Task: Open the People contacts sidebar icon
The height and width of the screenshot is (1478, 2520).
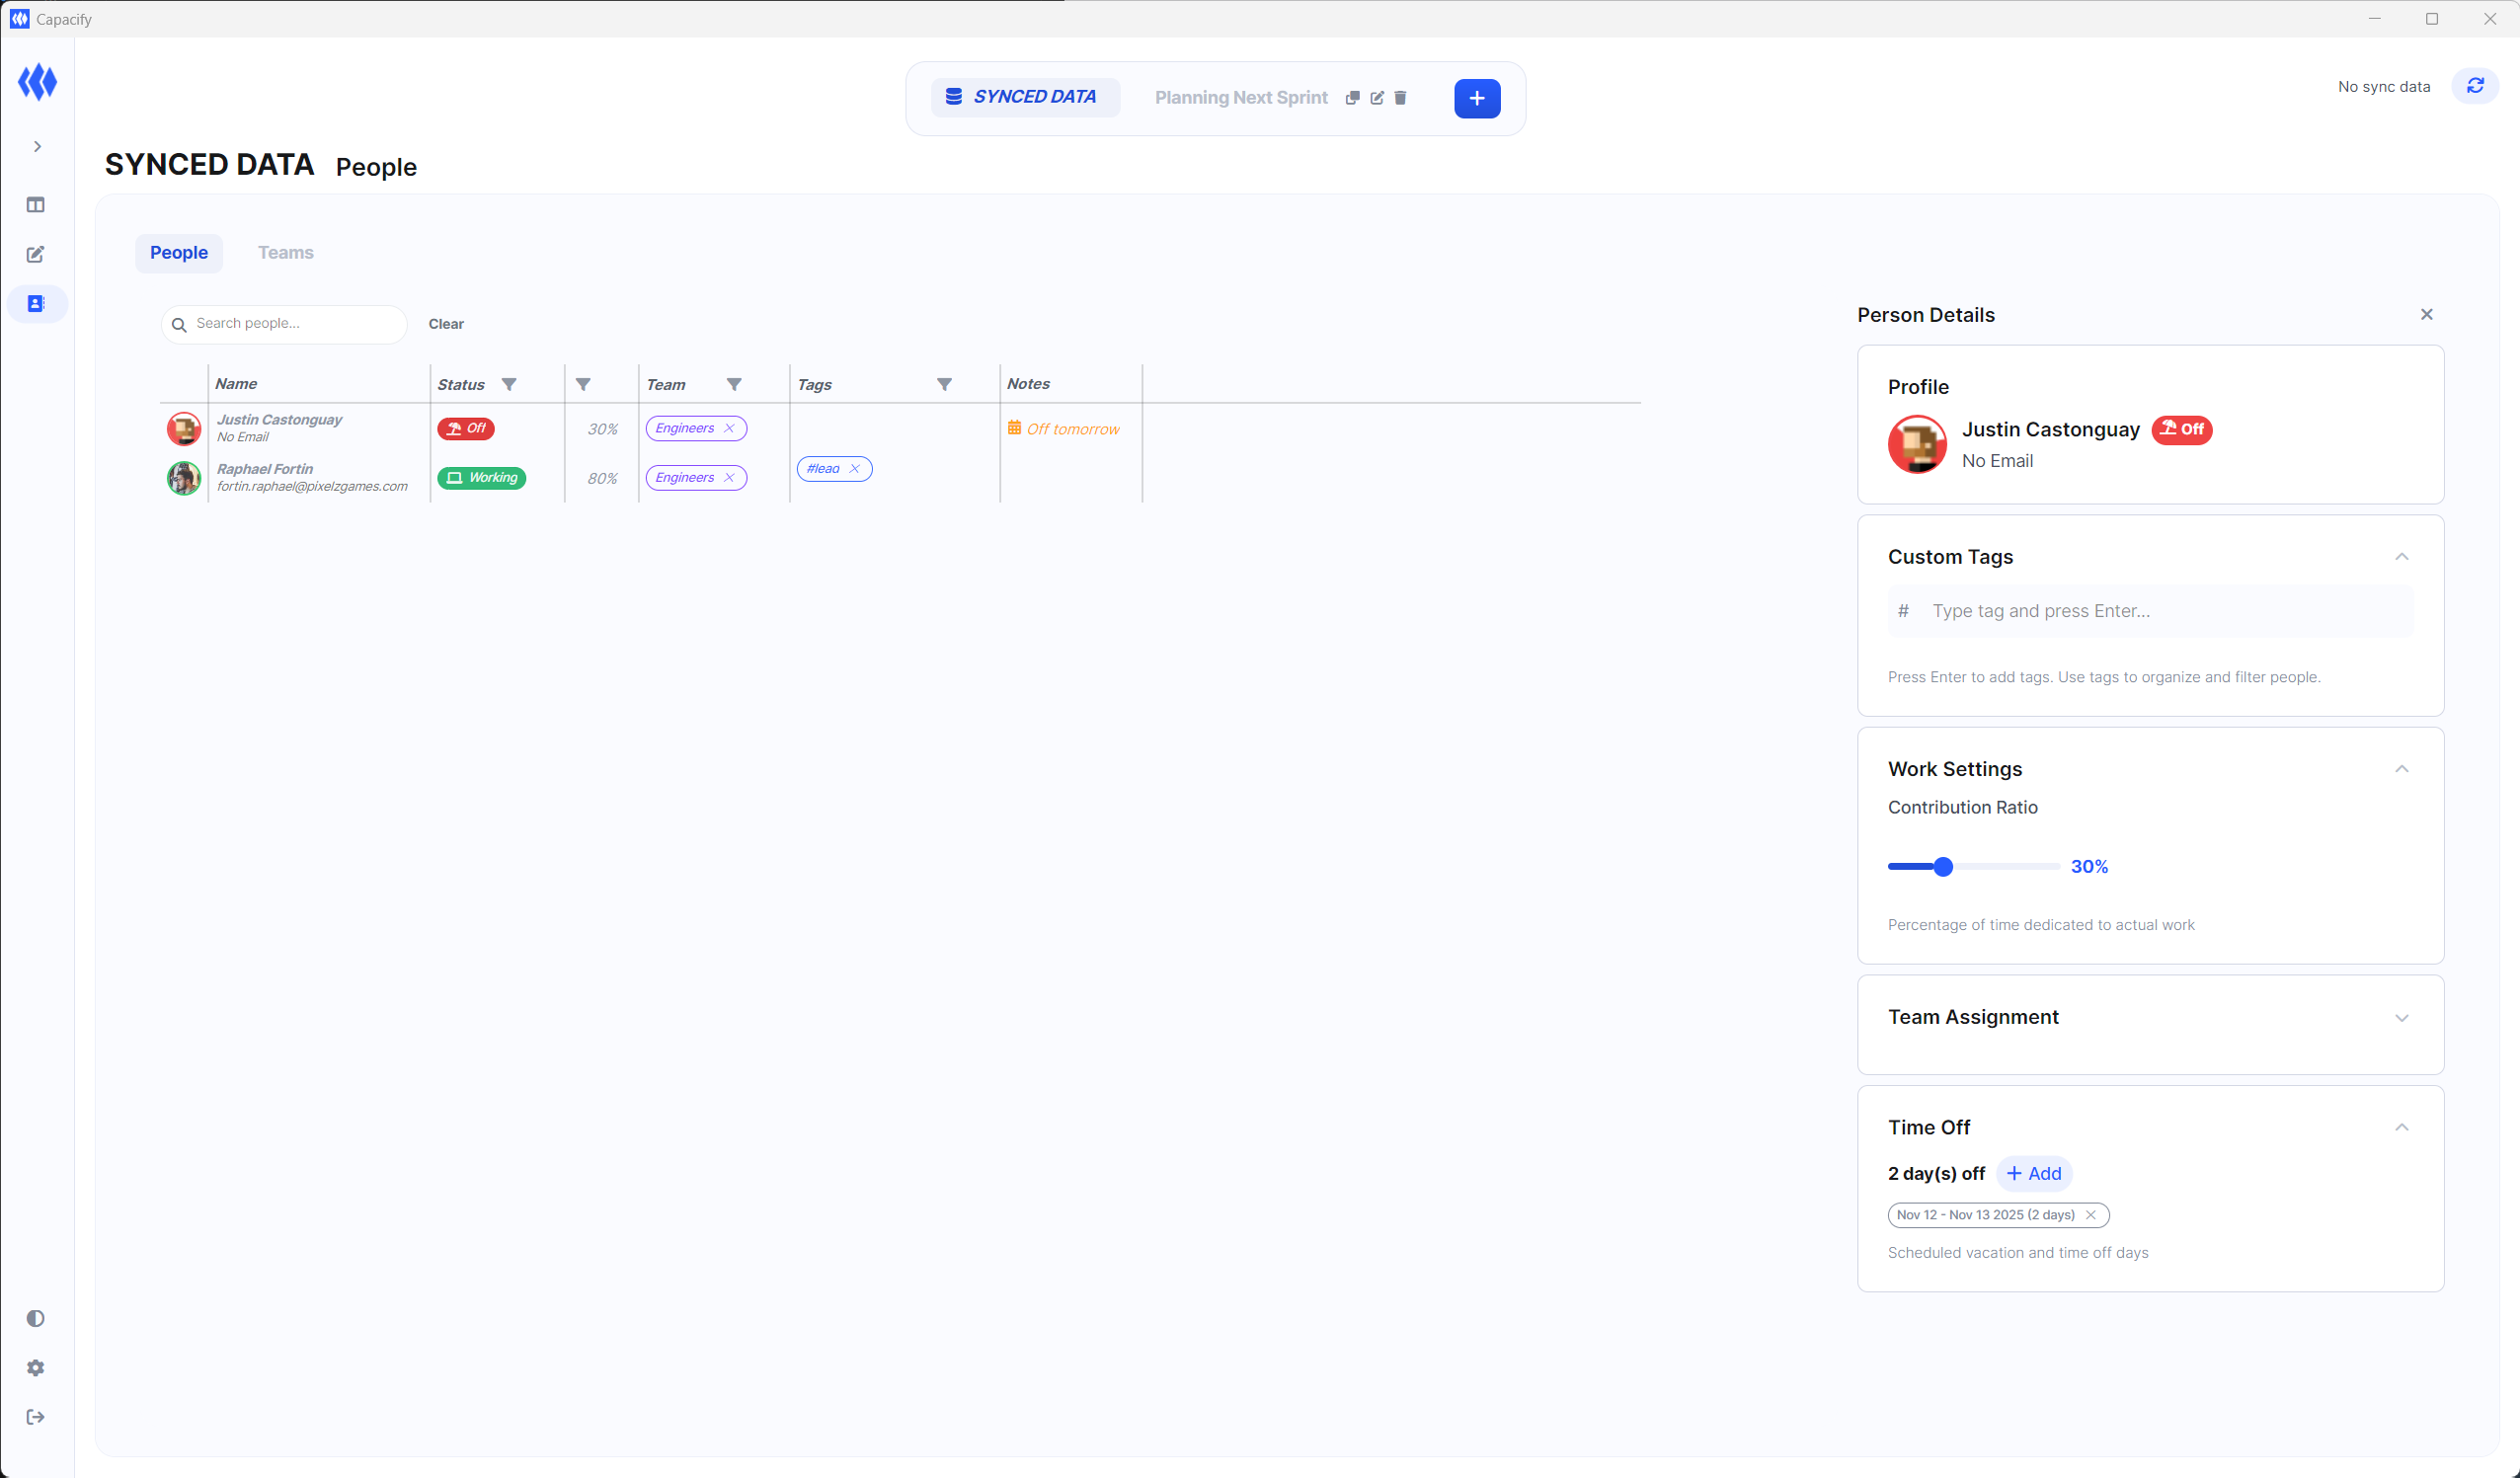Action: 36,304
